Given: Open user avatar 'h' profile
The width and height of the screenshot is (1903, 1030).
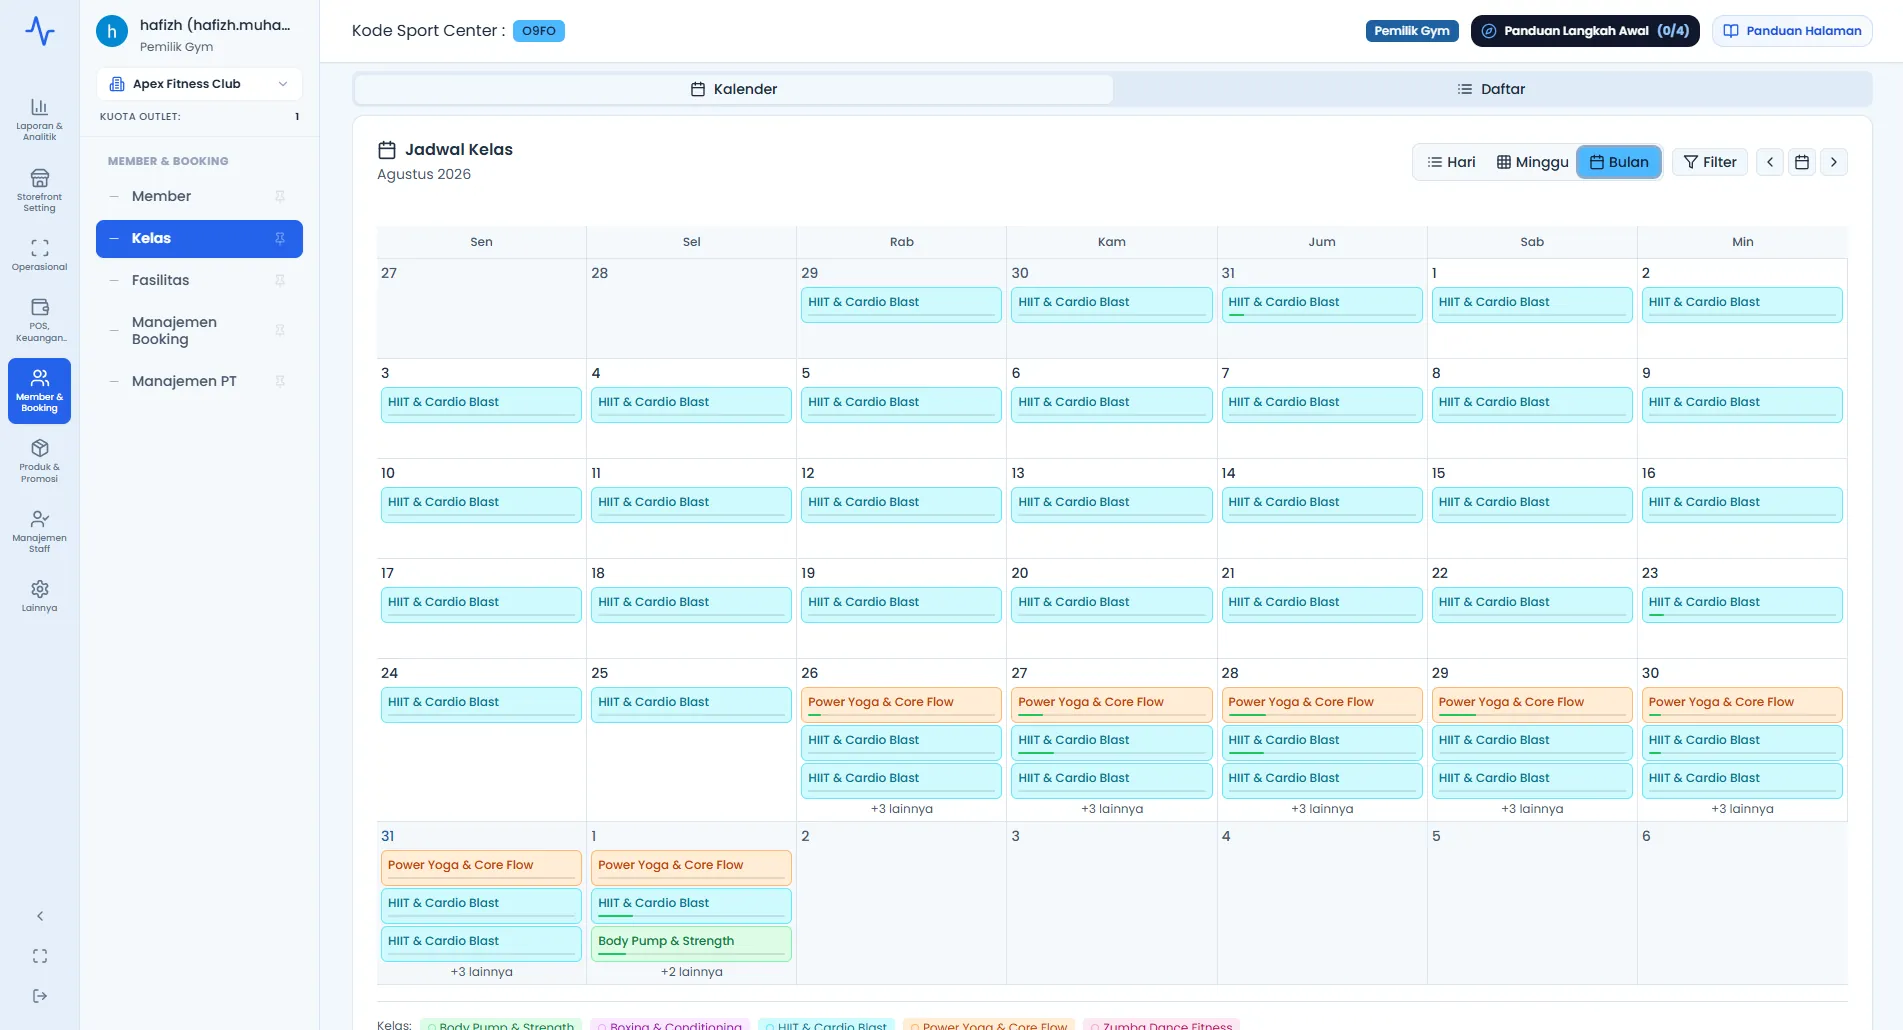Looking at the screenshot, I should 112,31.
